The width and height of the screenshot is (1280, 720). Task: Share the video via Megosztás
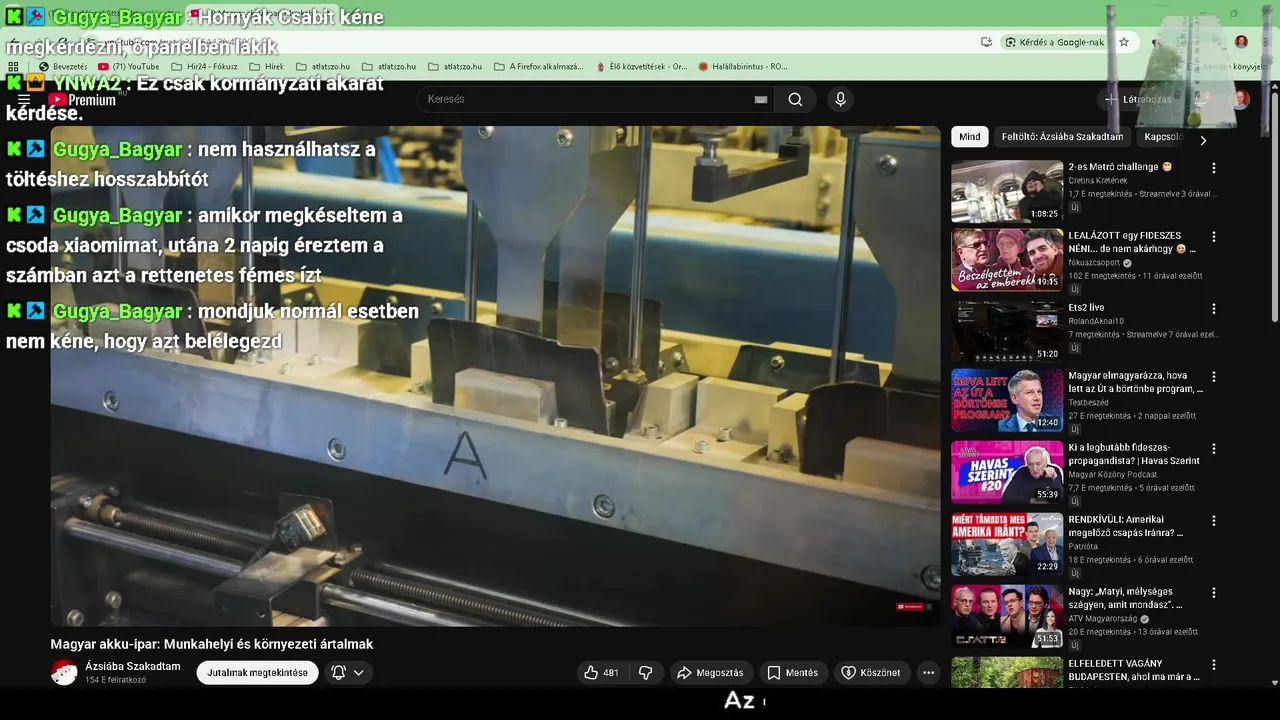pos(710,673)
